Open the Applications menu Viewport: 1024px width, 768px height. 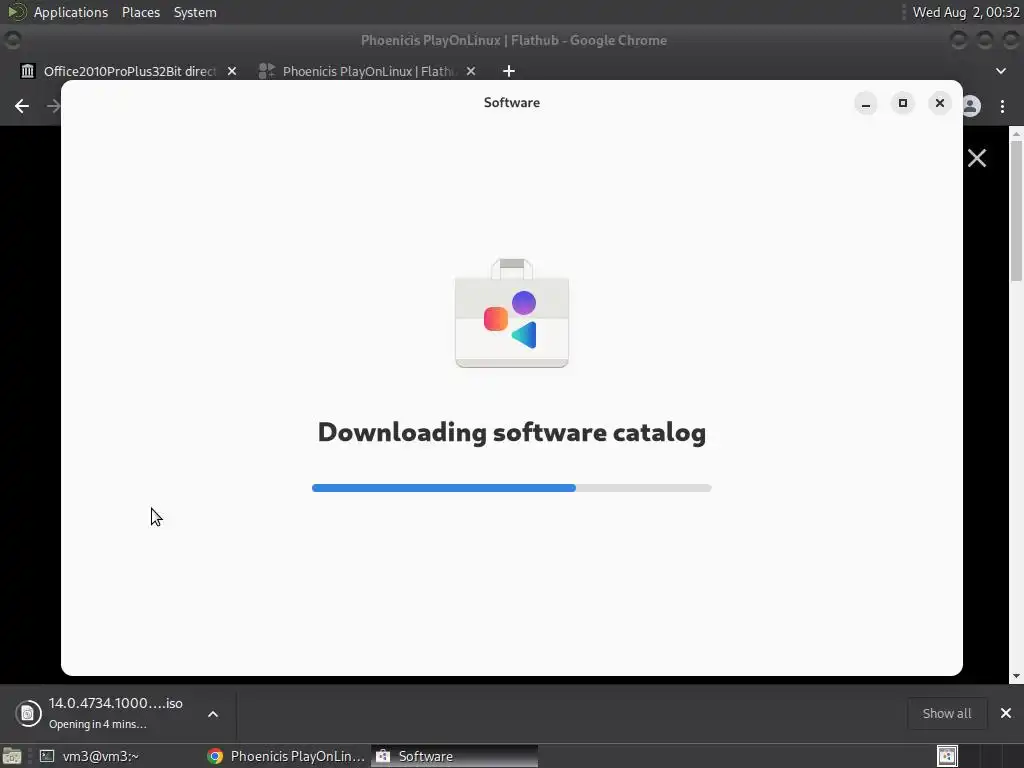coord(71,12)
